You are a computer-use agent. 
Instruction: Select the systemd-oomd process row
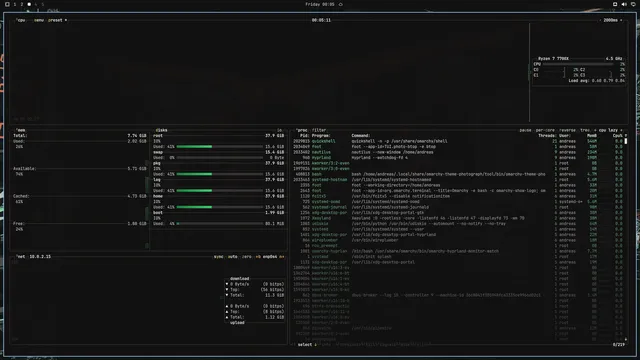[x=457, y=202]
